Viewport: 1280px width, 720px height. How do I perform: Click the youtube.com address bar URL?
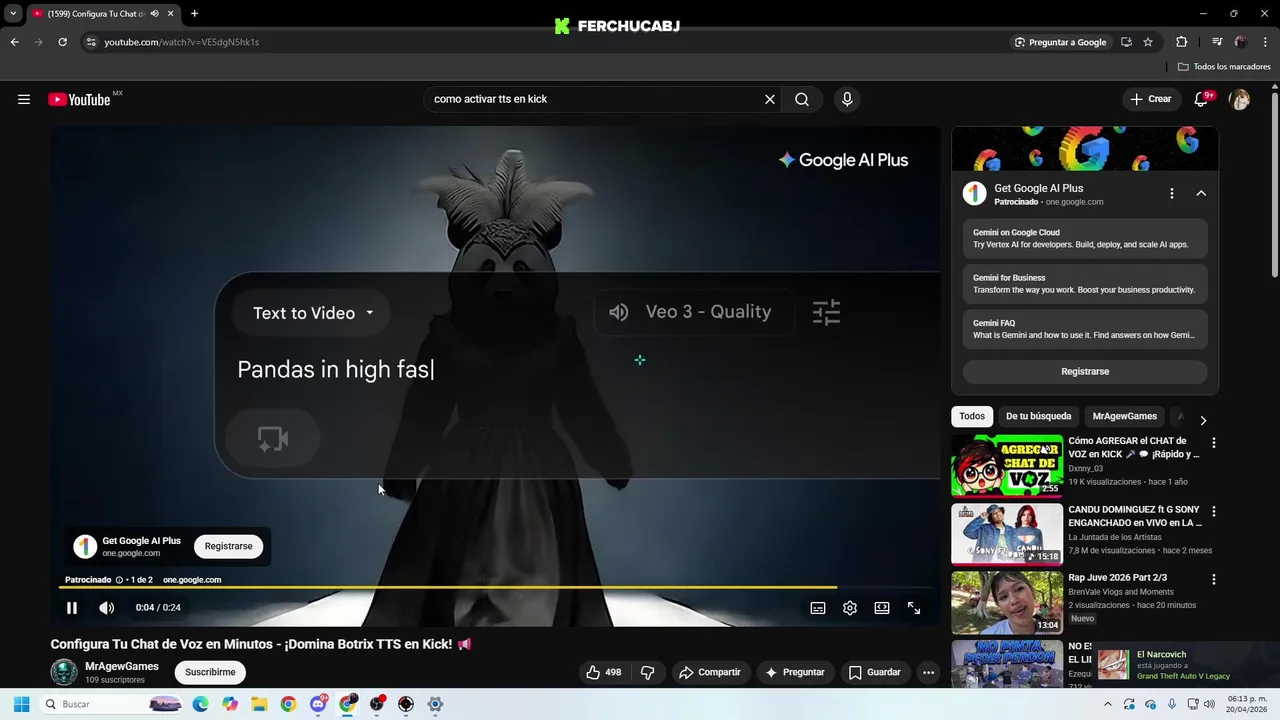[x=181, y=42]
